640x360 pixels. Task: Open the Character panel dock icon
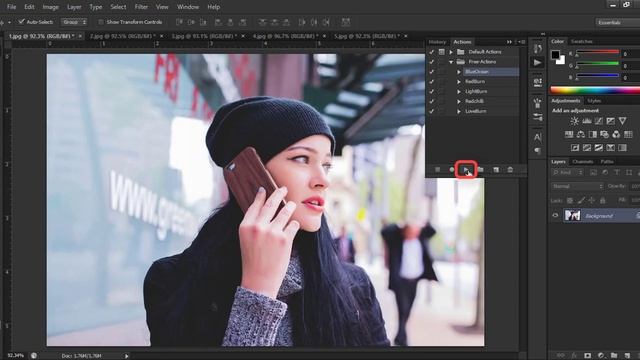pyautogui.click(x=538, y=137)
